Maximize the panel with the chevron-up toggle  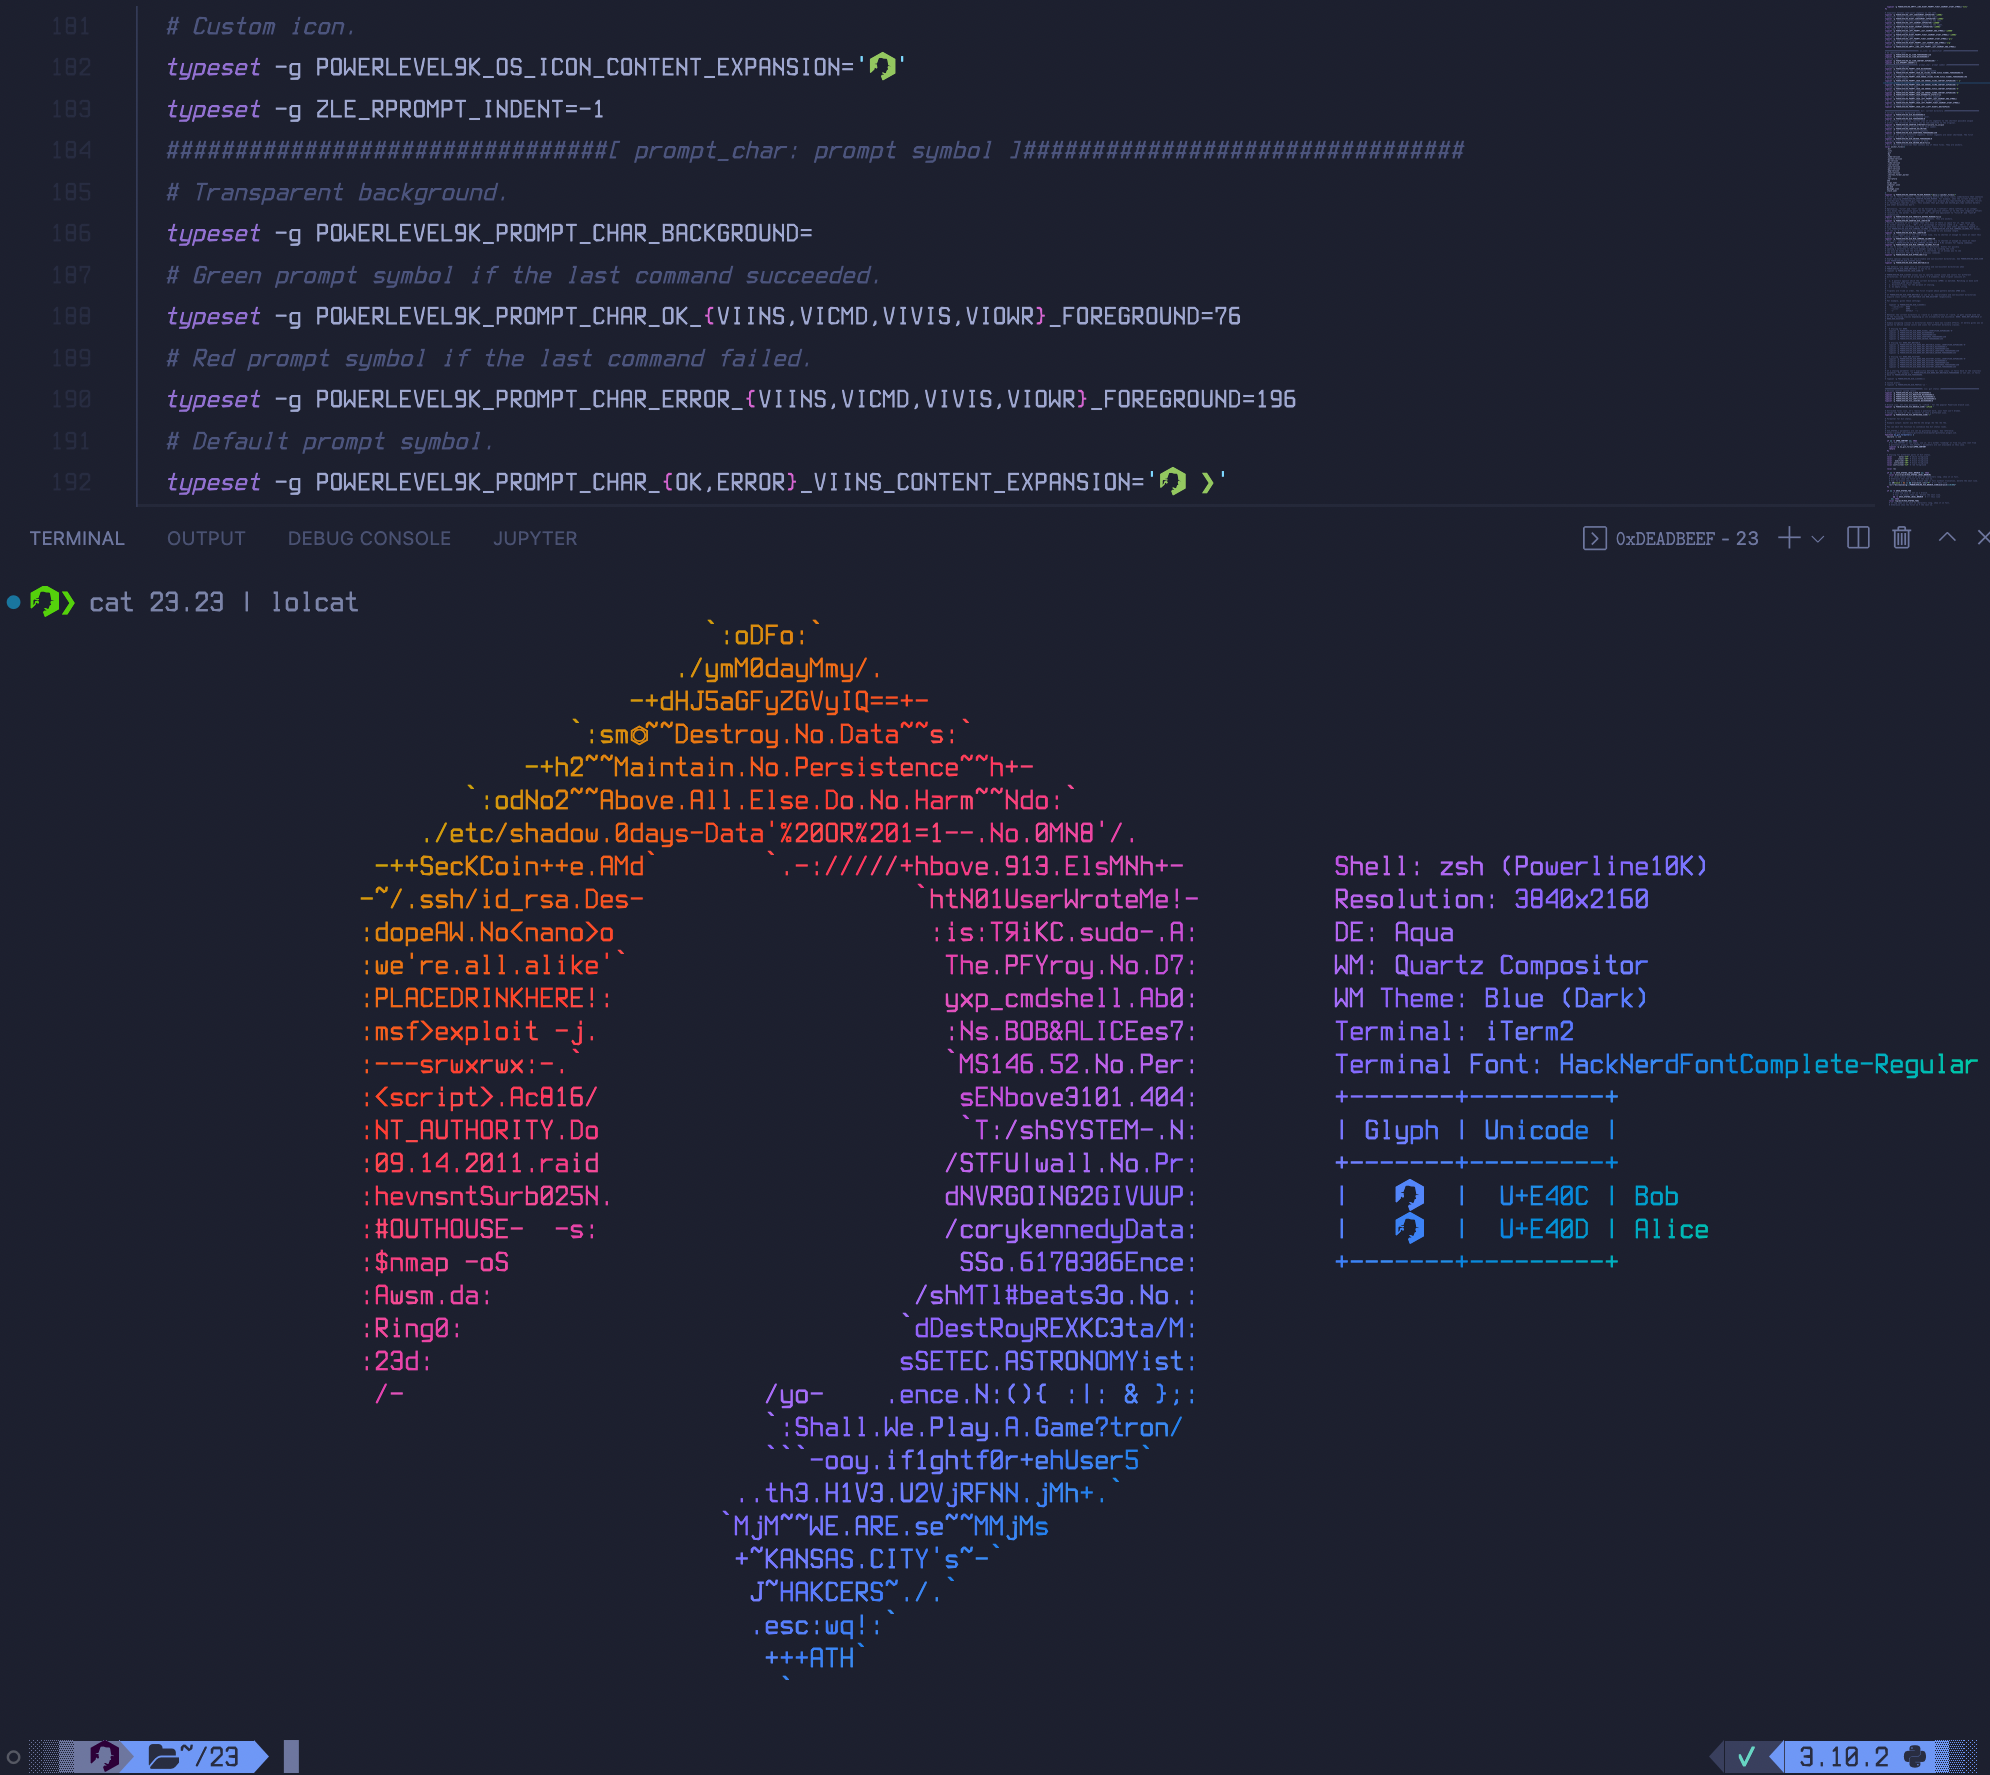(x=1947, y=538)
